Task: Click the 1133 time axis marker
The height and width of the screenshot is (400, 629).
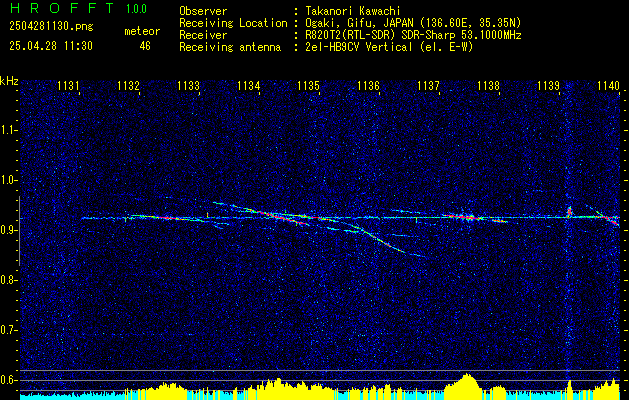Action: [189, 86]
